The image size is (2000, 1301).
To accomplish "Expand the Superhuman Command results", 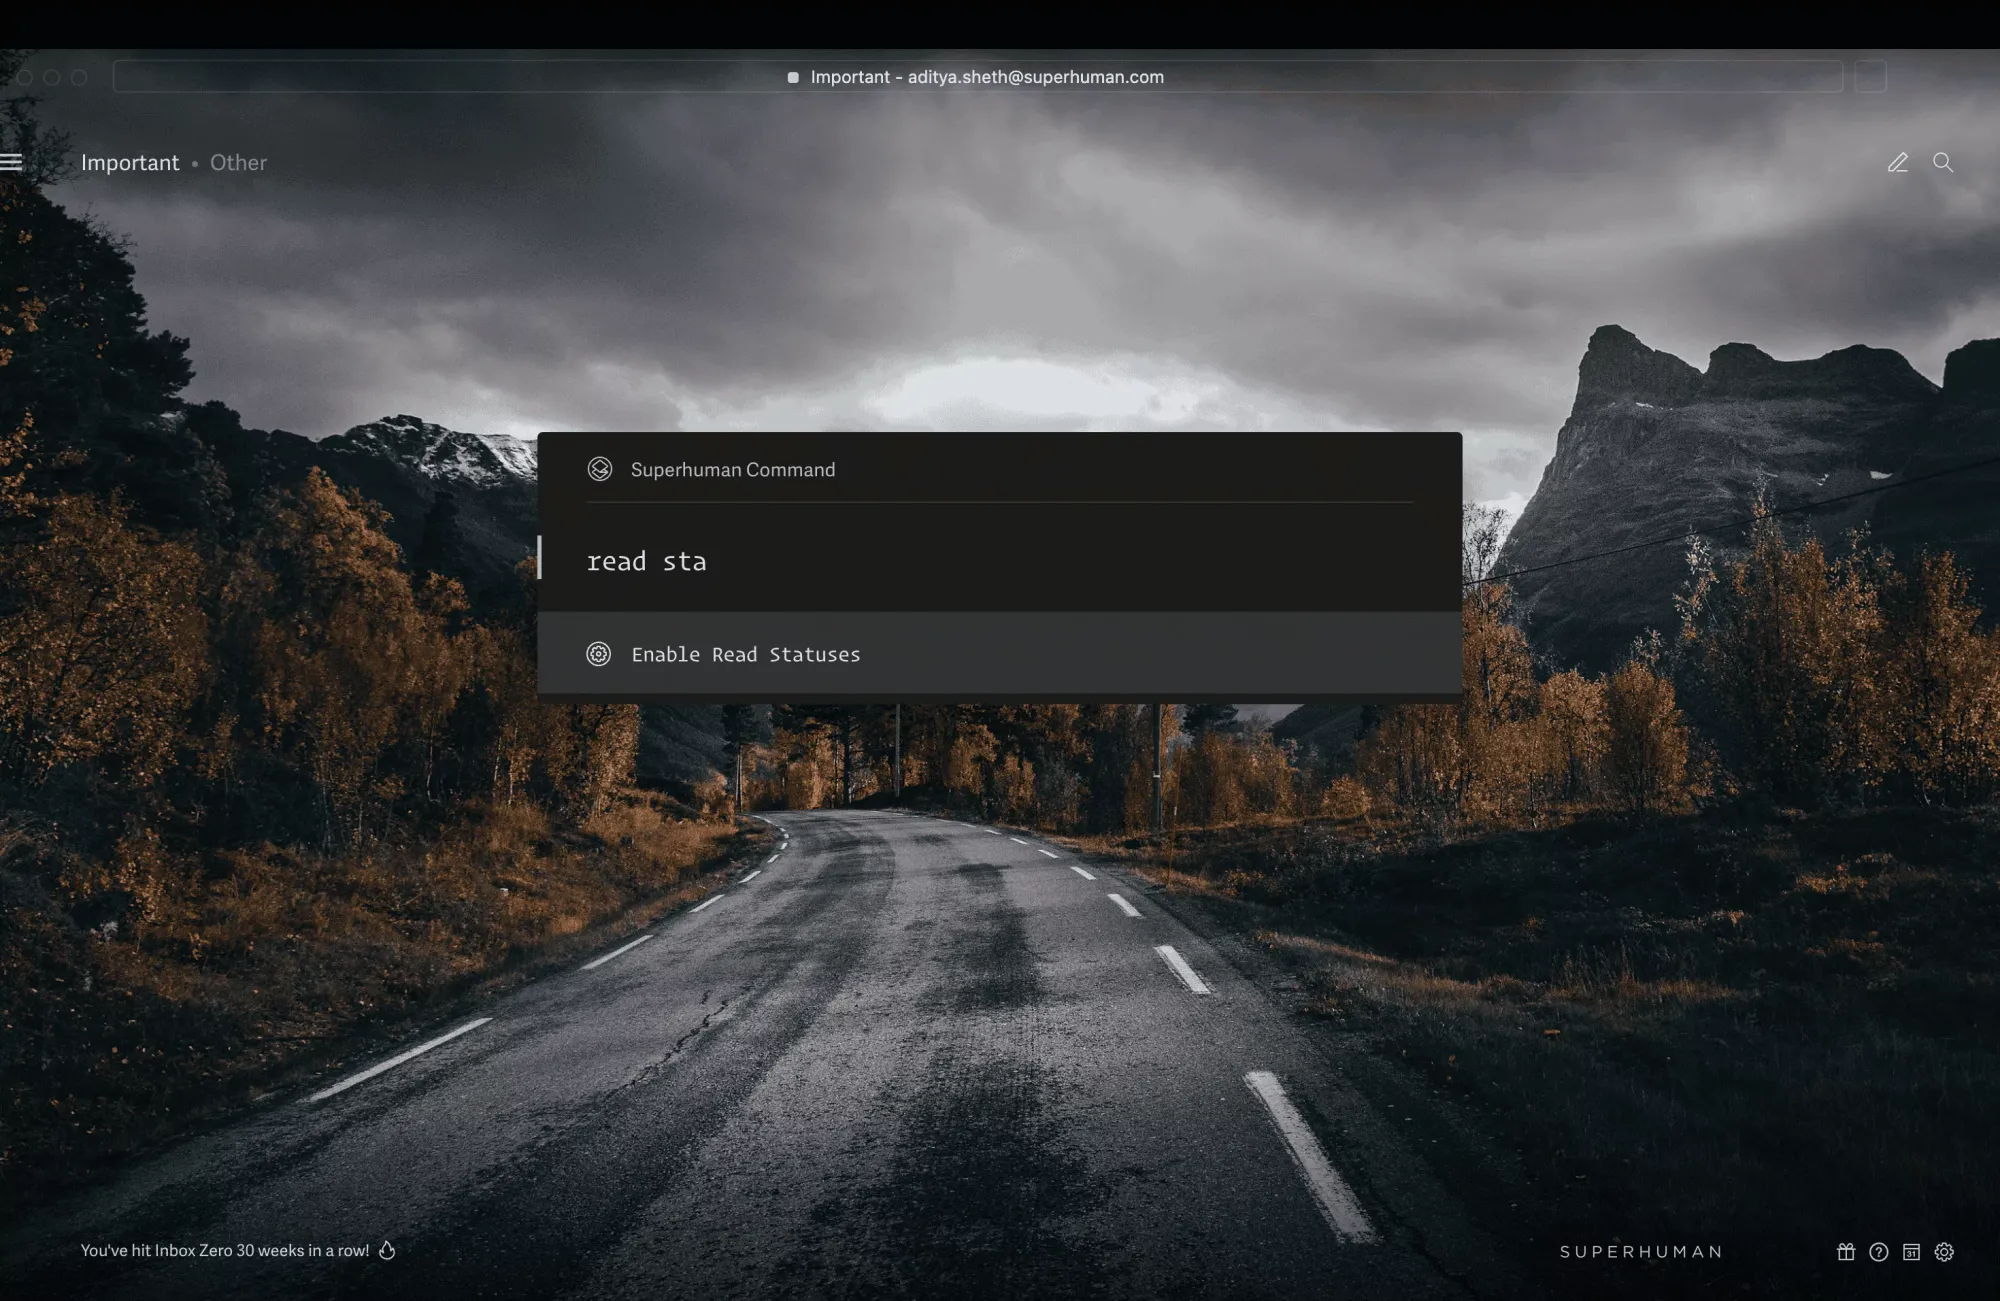I will coord(1000,652).
